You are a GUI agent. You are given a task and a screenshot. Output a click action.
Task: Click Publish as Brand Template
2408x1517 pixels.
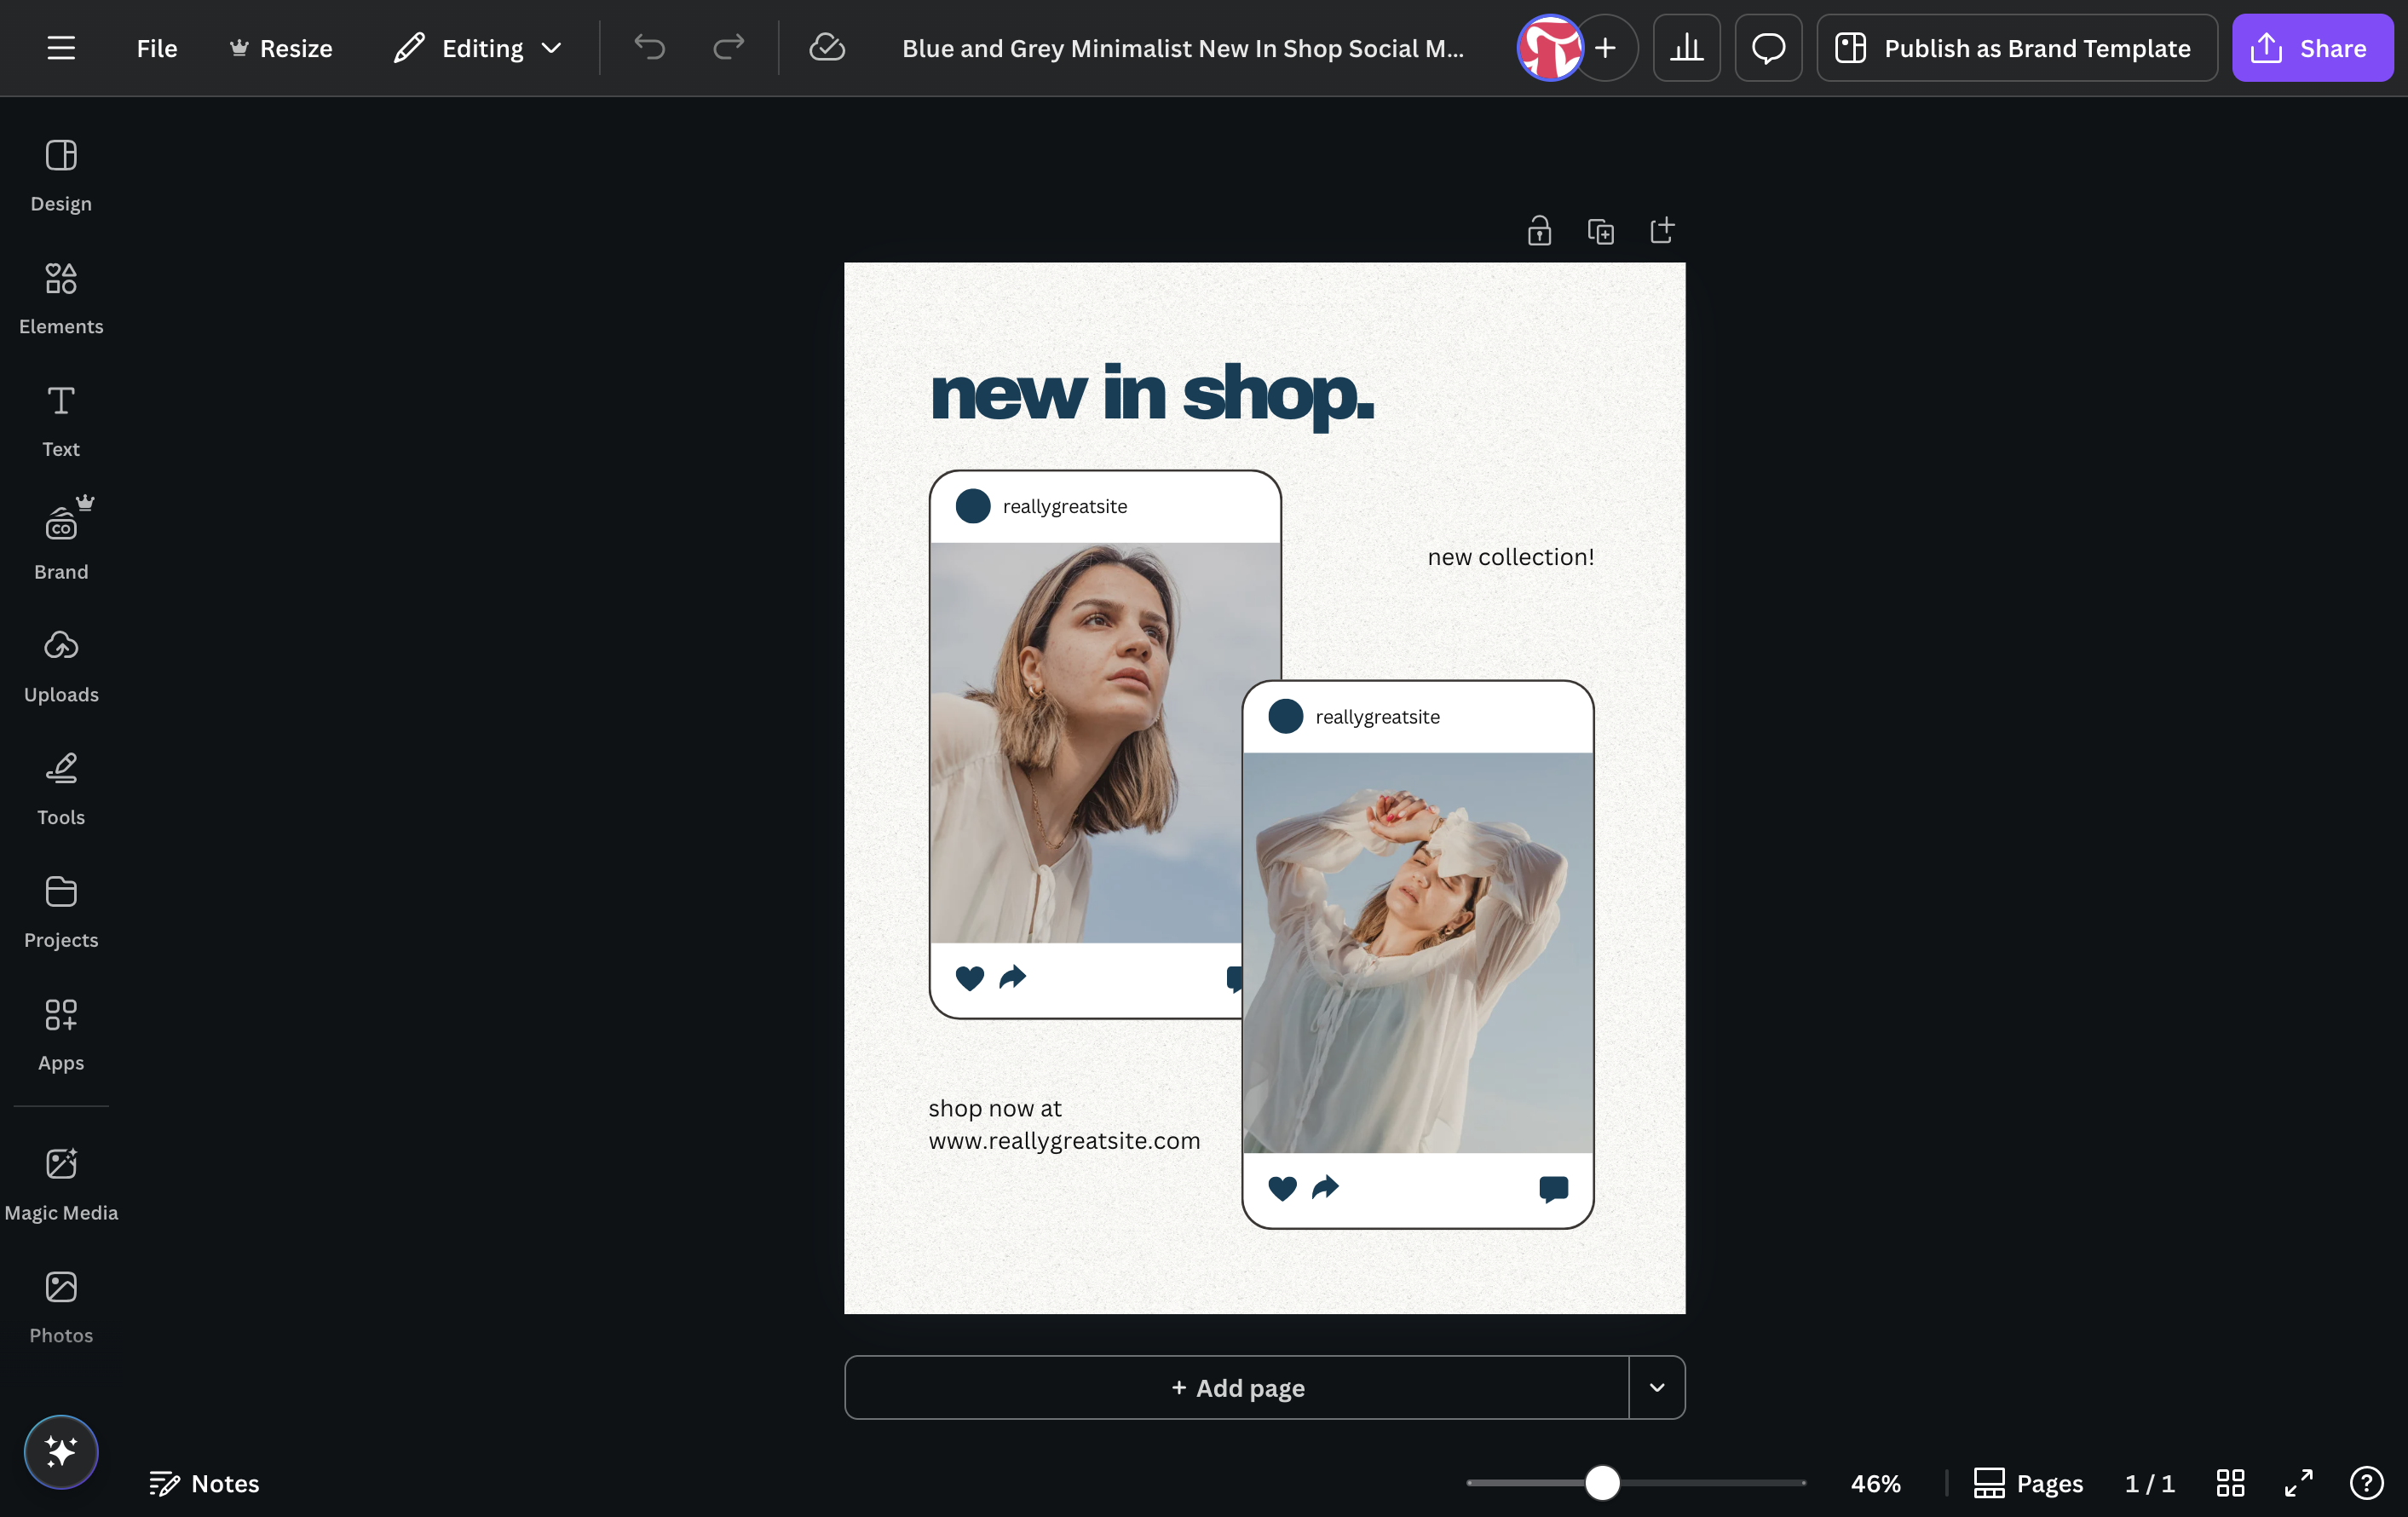coord(2017,48)
